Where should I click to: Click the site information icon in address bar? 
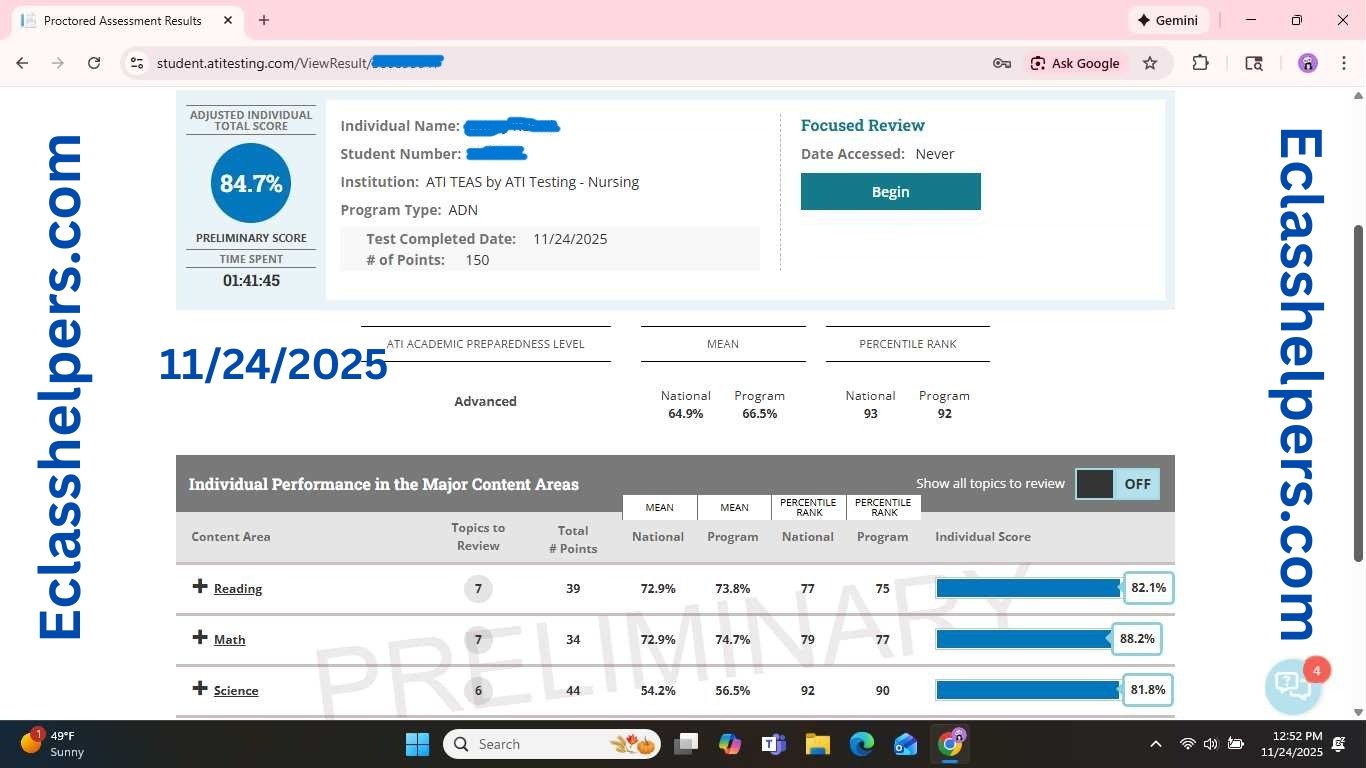(137, 63)
